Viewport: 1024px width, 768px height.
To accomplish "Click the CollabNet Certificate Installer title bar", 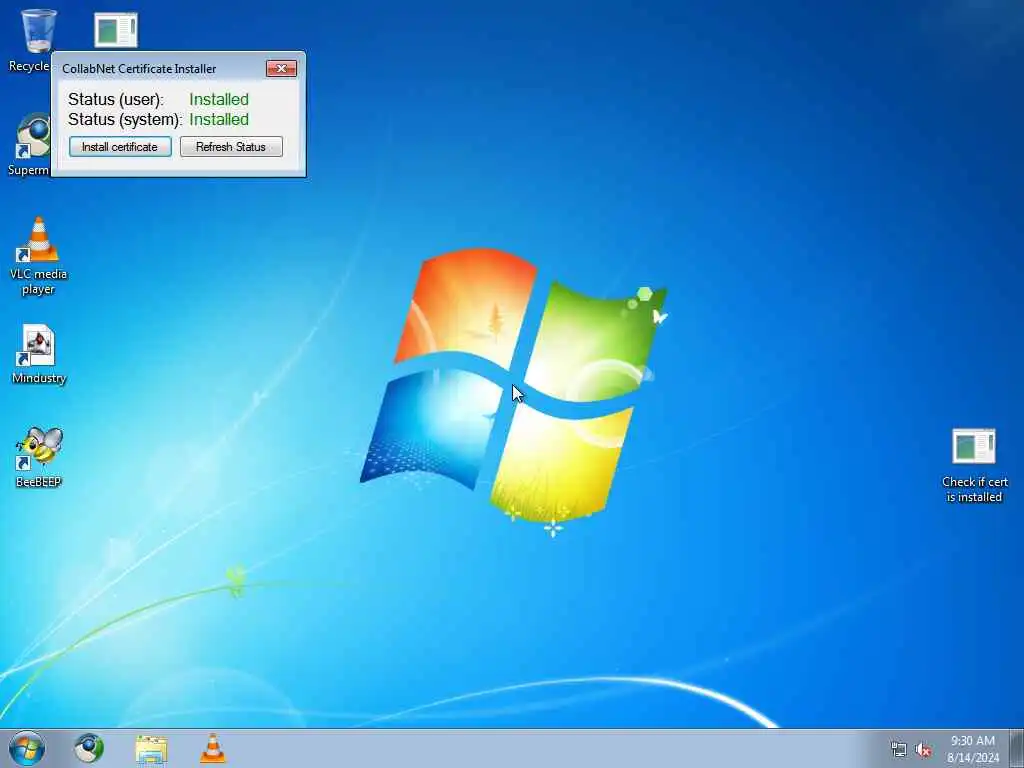I will tap(160, 69).
